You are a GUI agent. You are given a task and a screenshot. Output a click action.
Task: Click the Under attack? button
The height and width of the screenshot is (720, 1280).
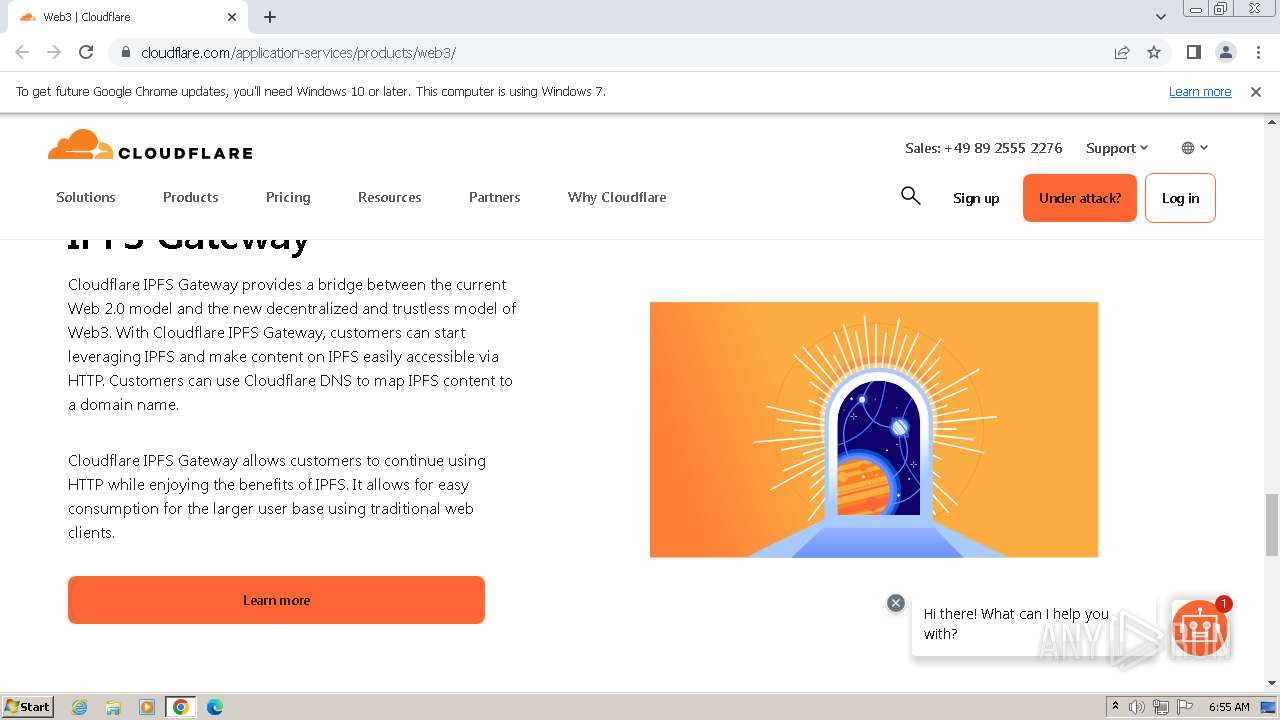tap(1079, 198)
